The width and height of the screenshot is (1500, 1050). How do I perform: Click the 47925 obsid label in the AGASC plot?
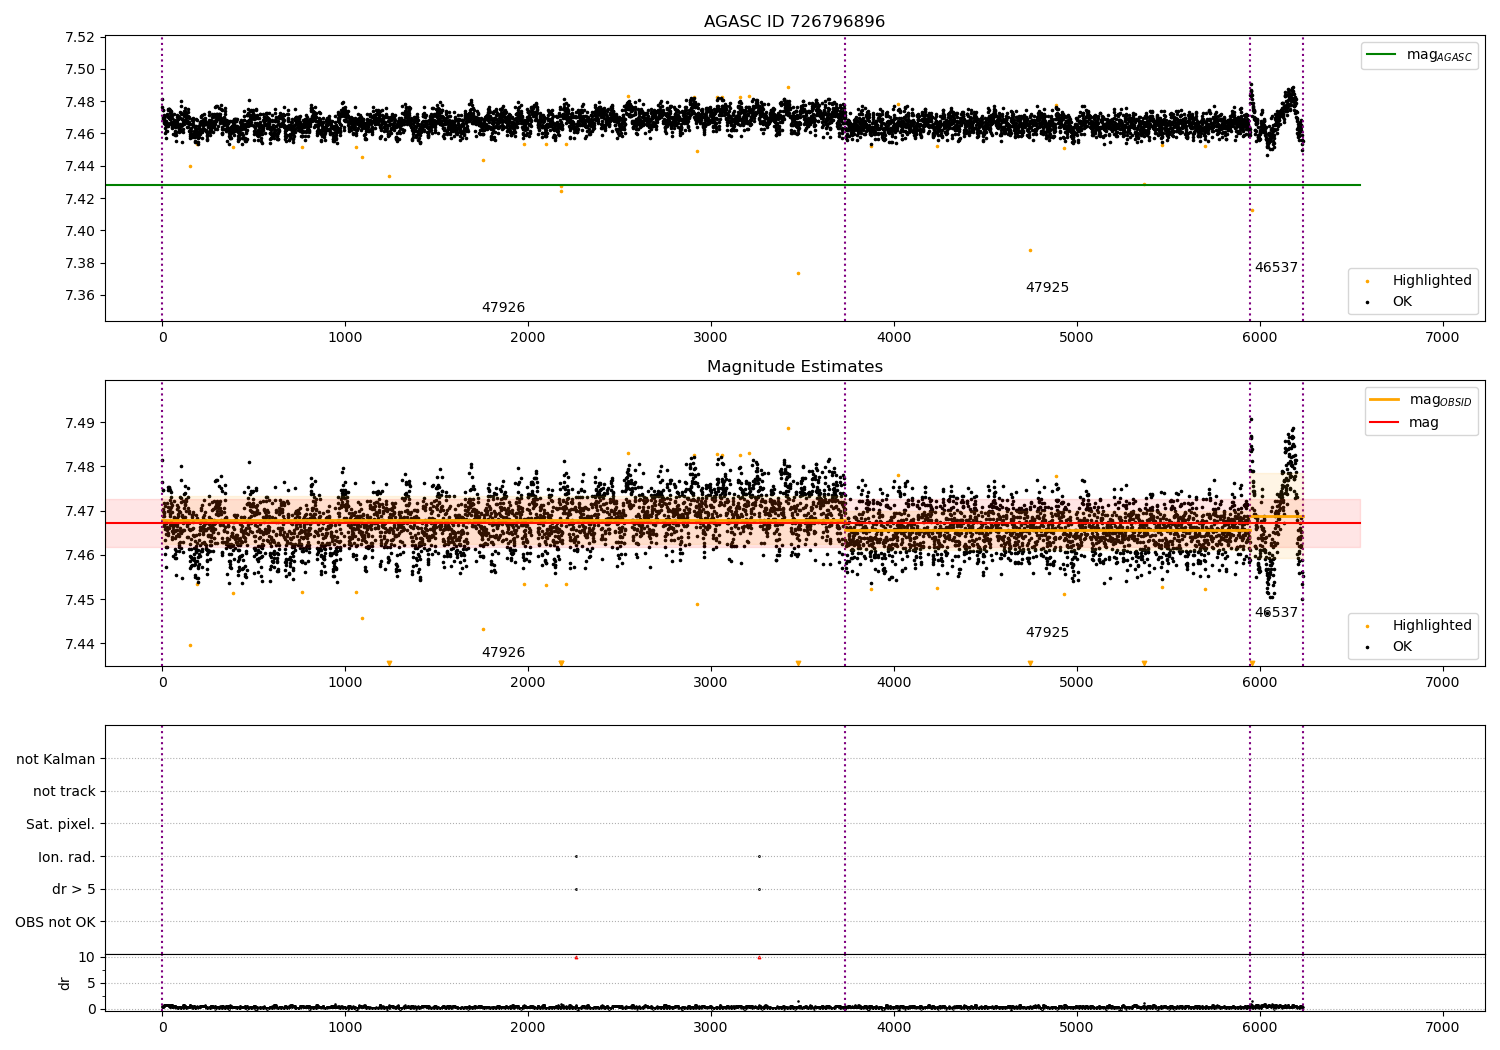point(1047,288)
